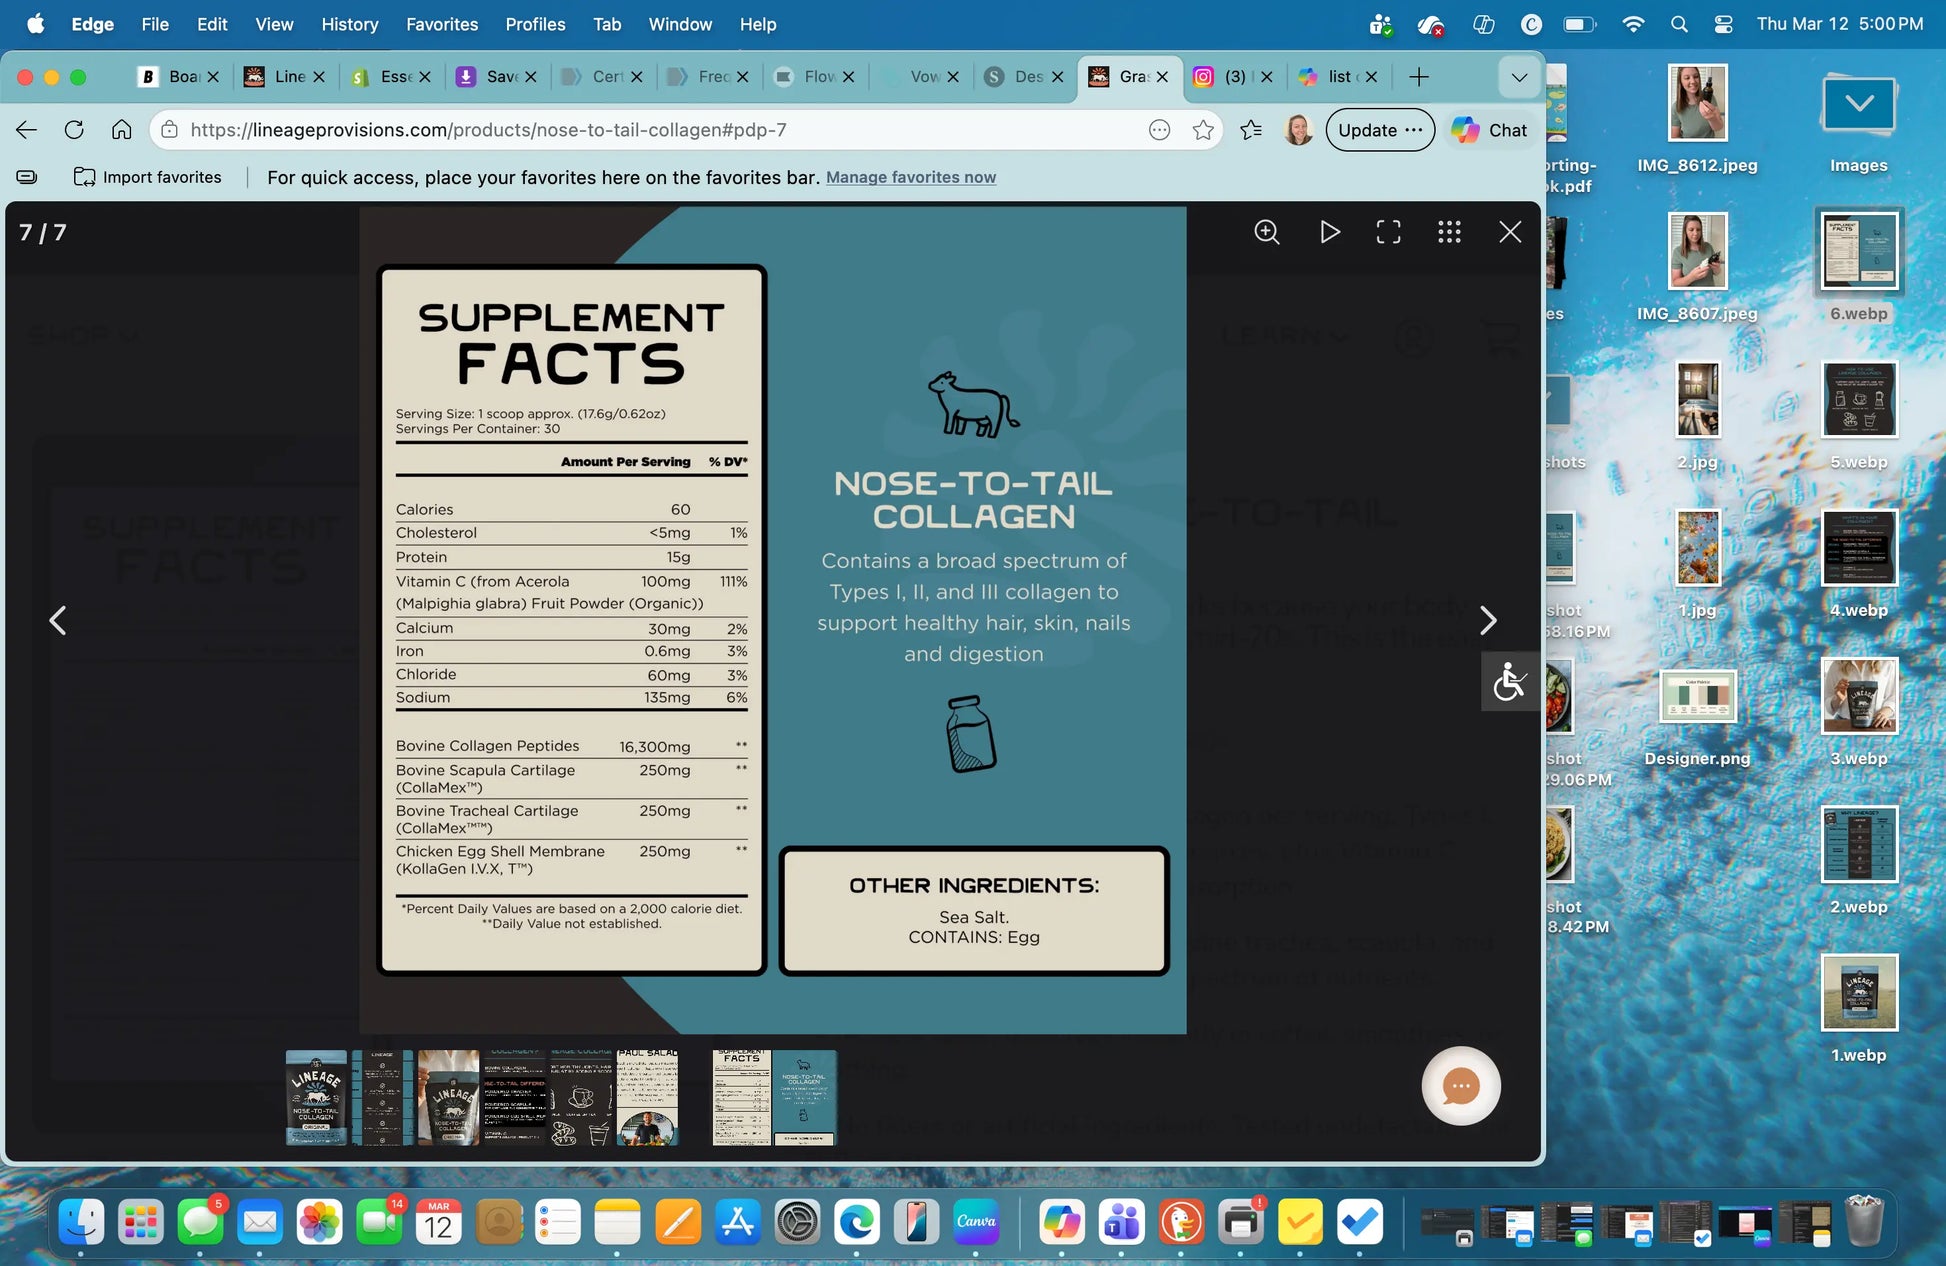Open the File menu

click(155, 24)
